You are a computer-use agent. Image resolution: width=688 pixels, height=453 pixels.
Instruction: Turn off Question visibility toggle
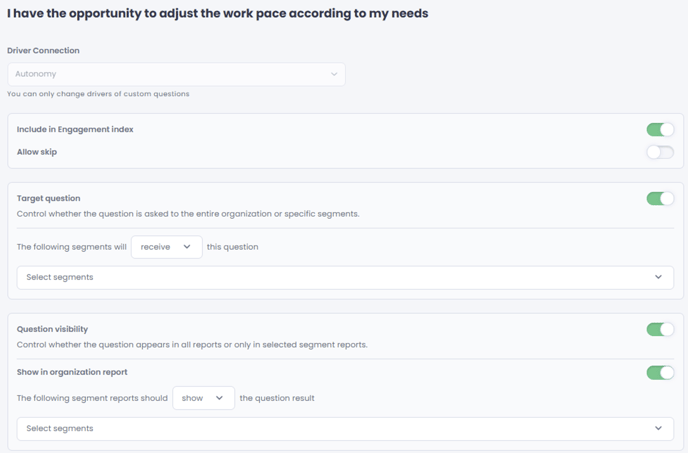click(x=660, y=329)
